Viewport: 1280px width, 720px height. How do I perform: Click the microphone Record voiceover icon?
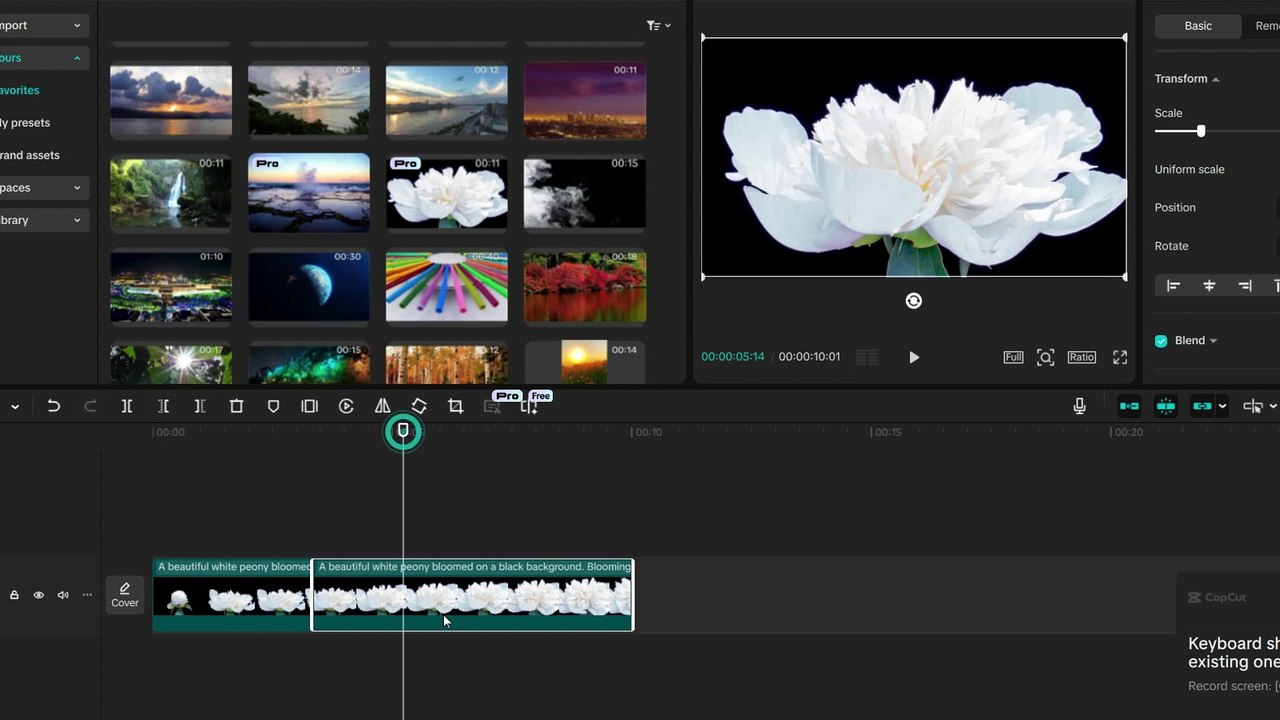[1079, 406]
